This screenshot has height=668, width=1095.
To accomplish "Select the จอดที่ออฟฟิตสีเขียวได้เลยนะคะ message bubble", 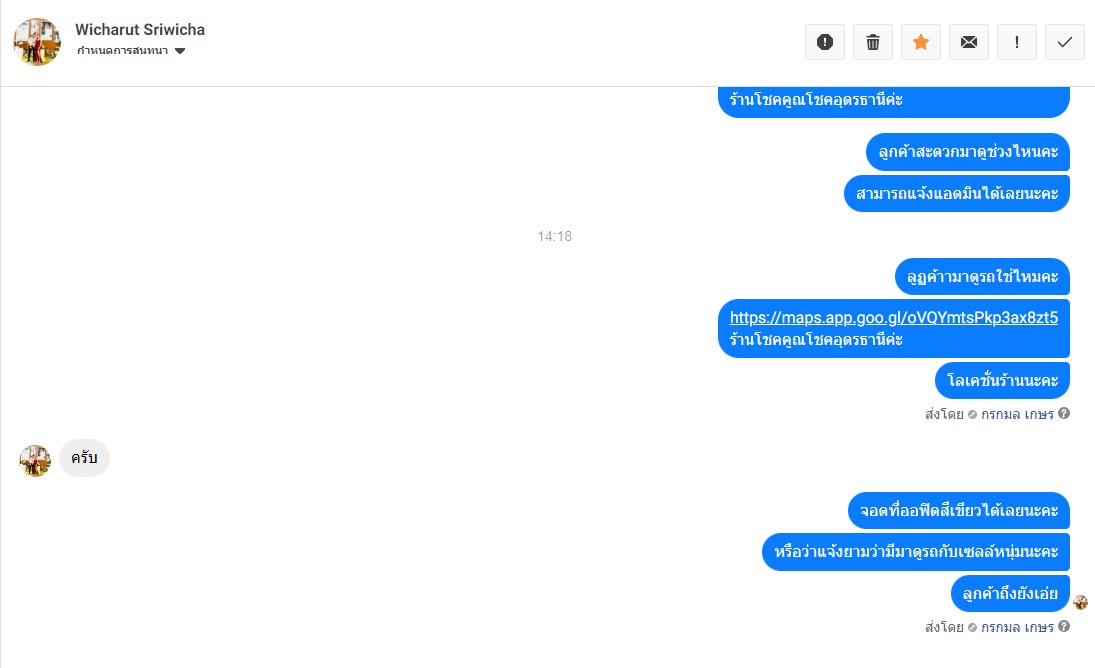I will tap(959, 511).
